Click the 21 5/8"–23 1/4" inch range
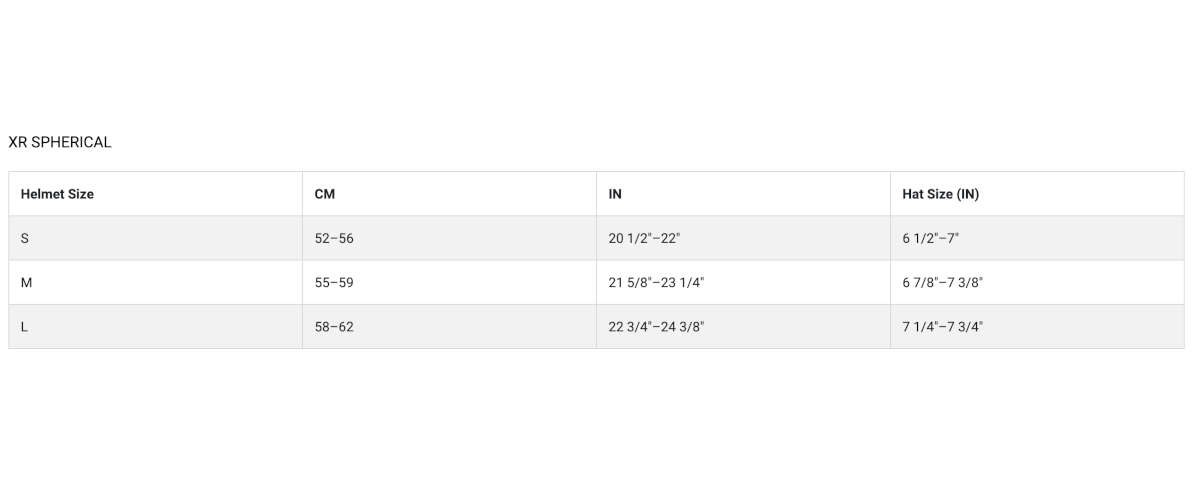 pos(656,283)
